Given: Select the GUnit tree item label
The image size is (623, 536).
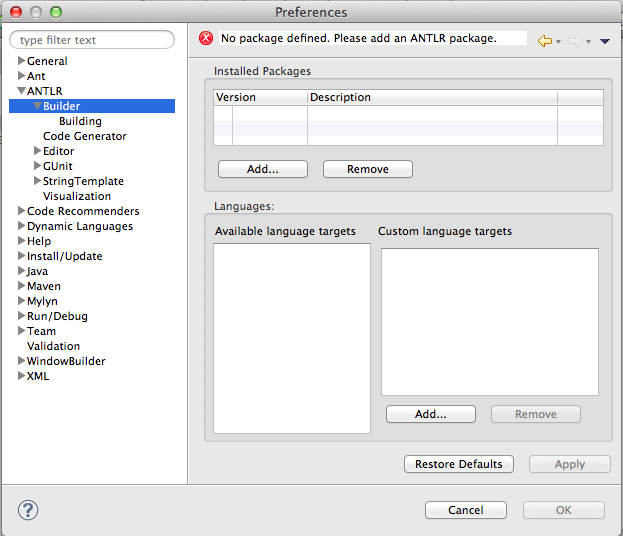Looking at the screenshot, I should [x=58, y=166].
